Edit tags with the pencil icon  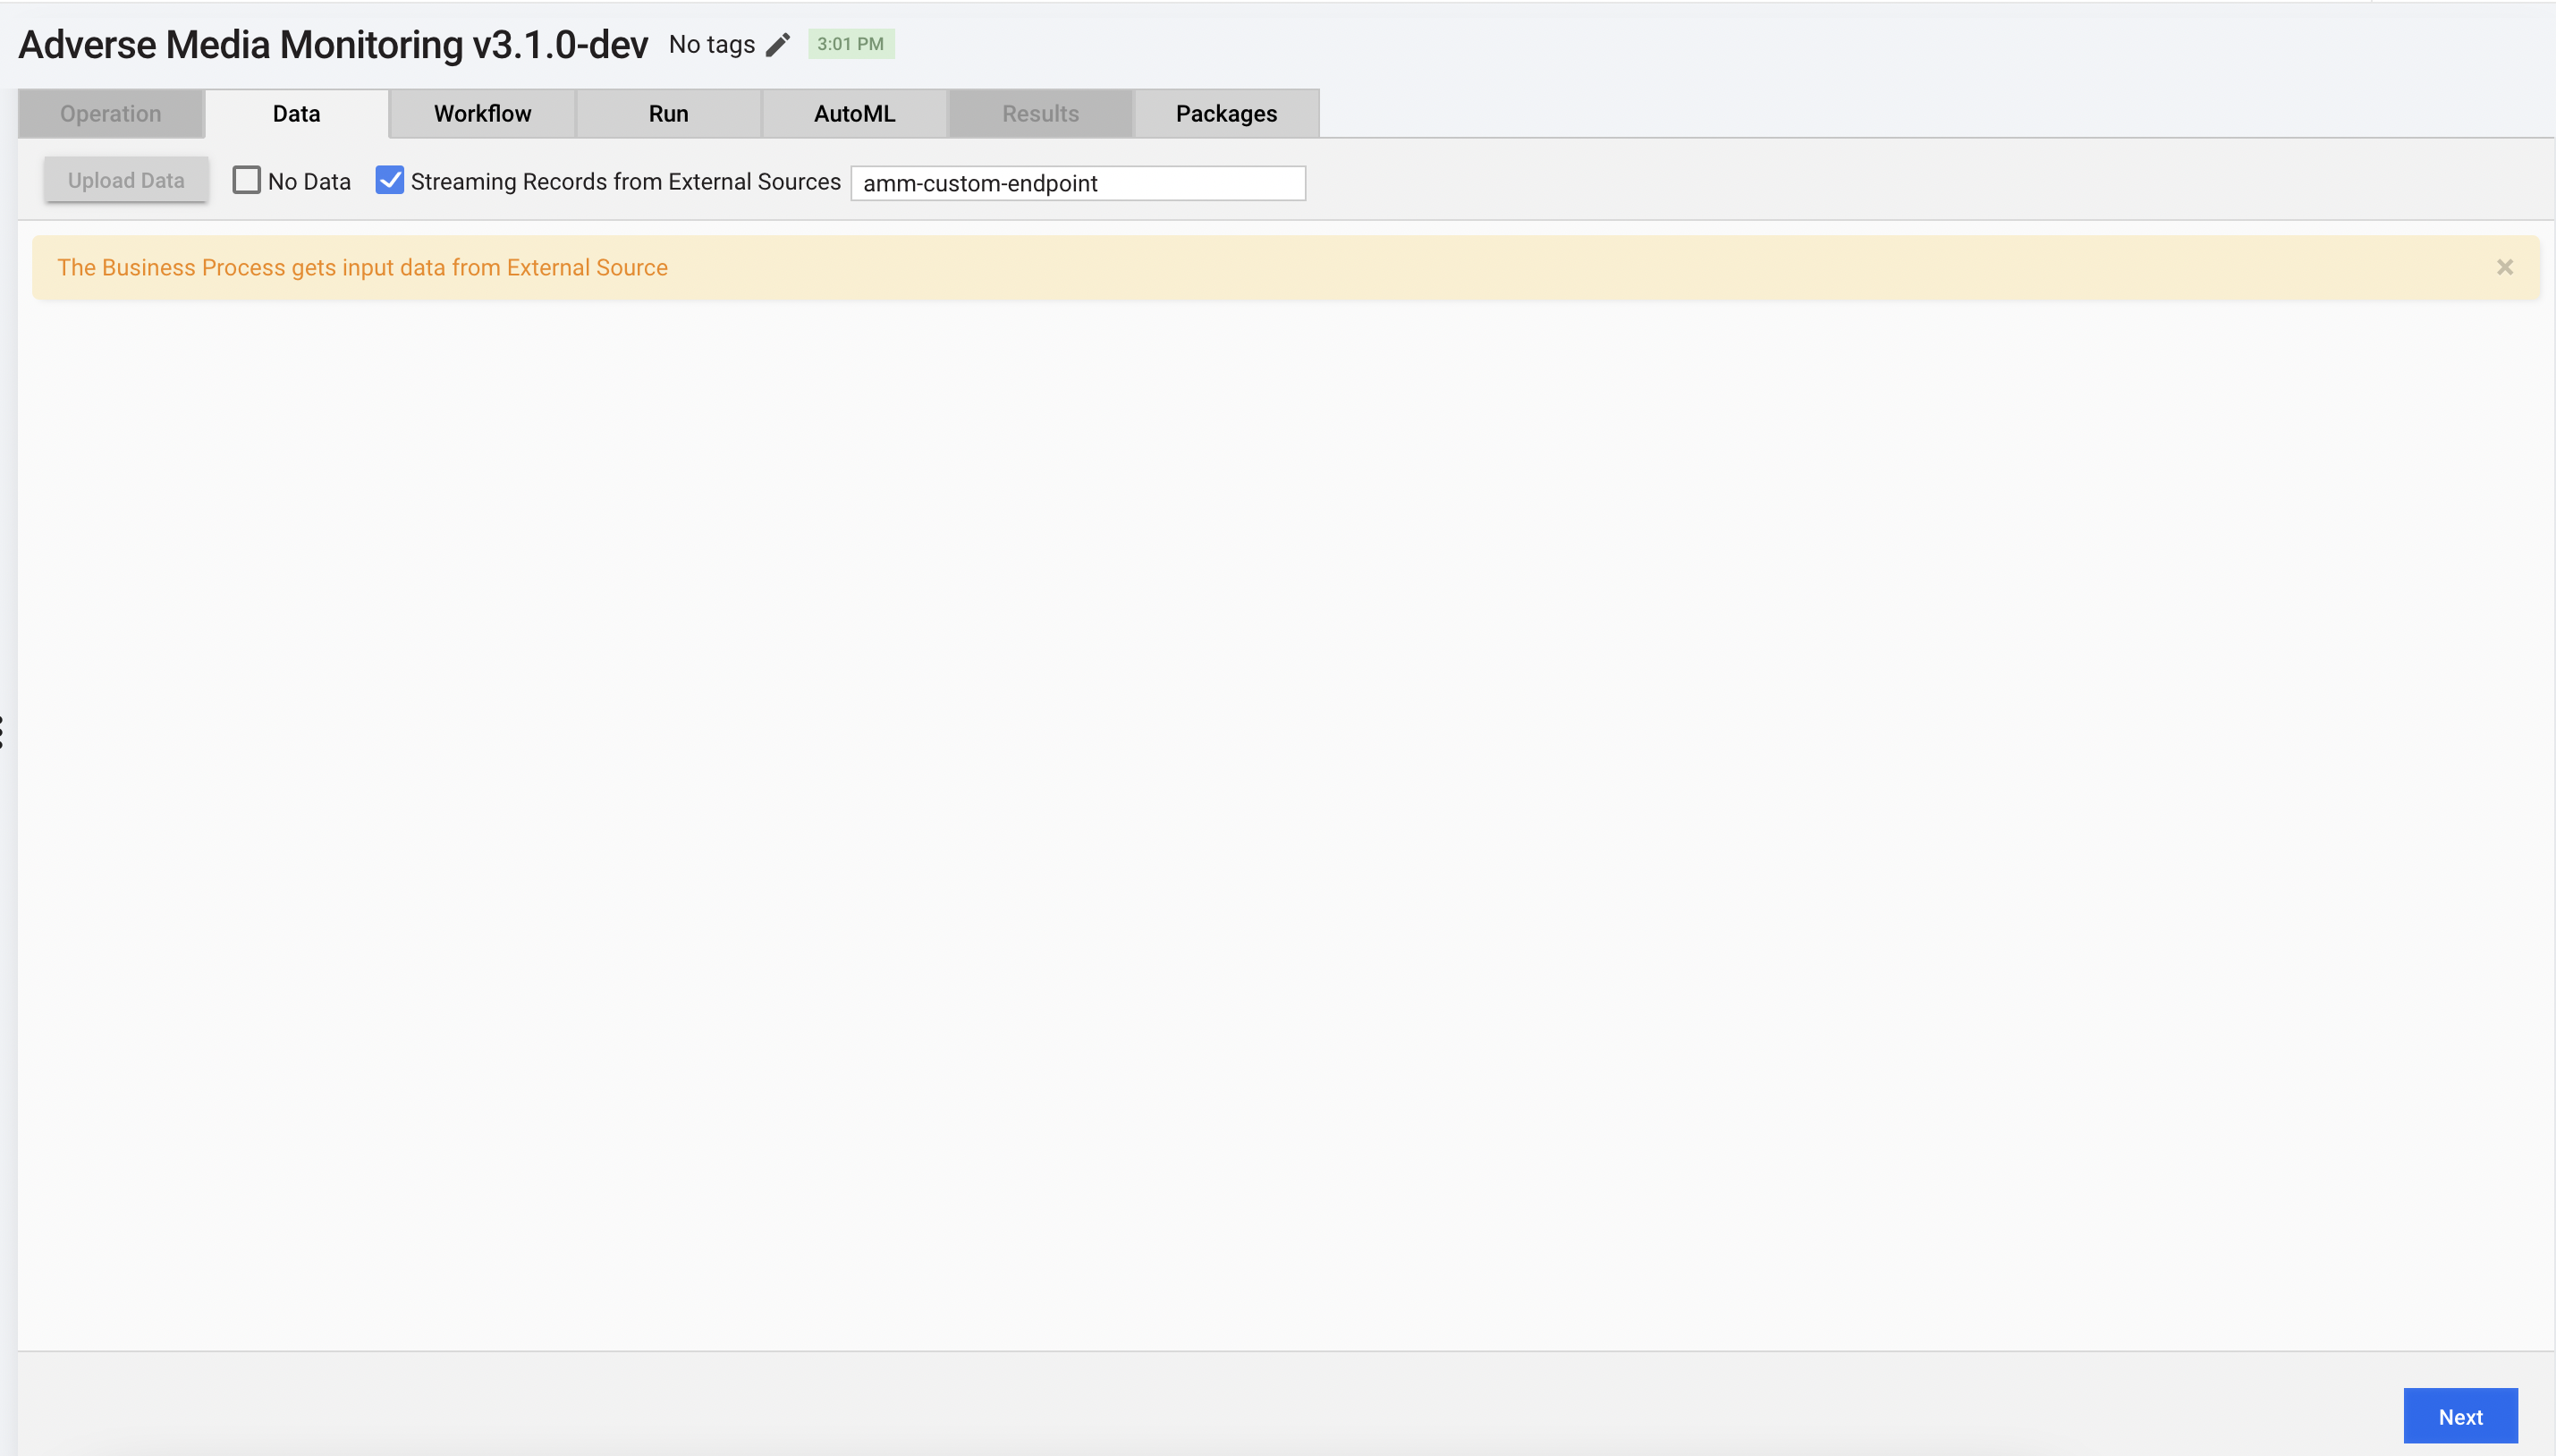pos(778,45)
